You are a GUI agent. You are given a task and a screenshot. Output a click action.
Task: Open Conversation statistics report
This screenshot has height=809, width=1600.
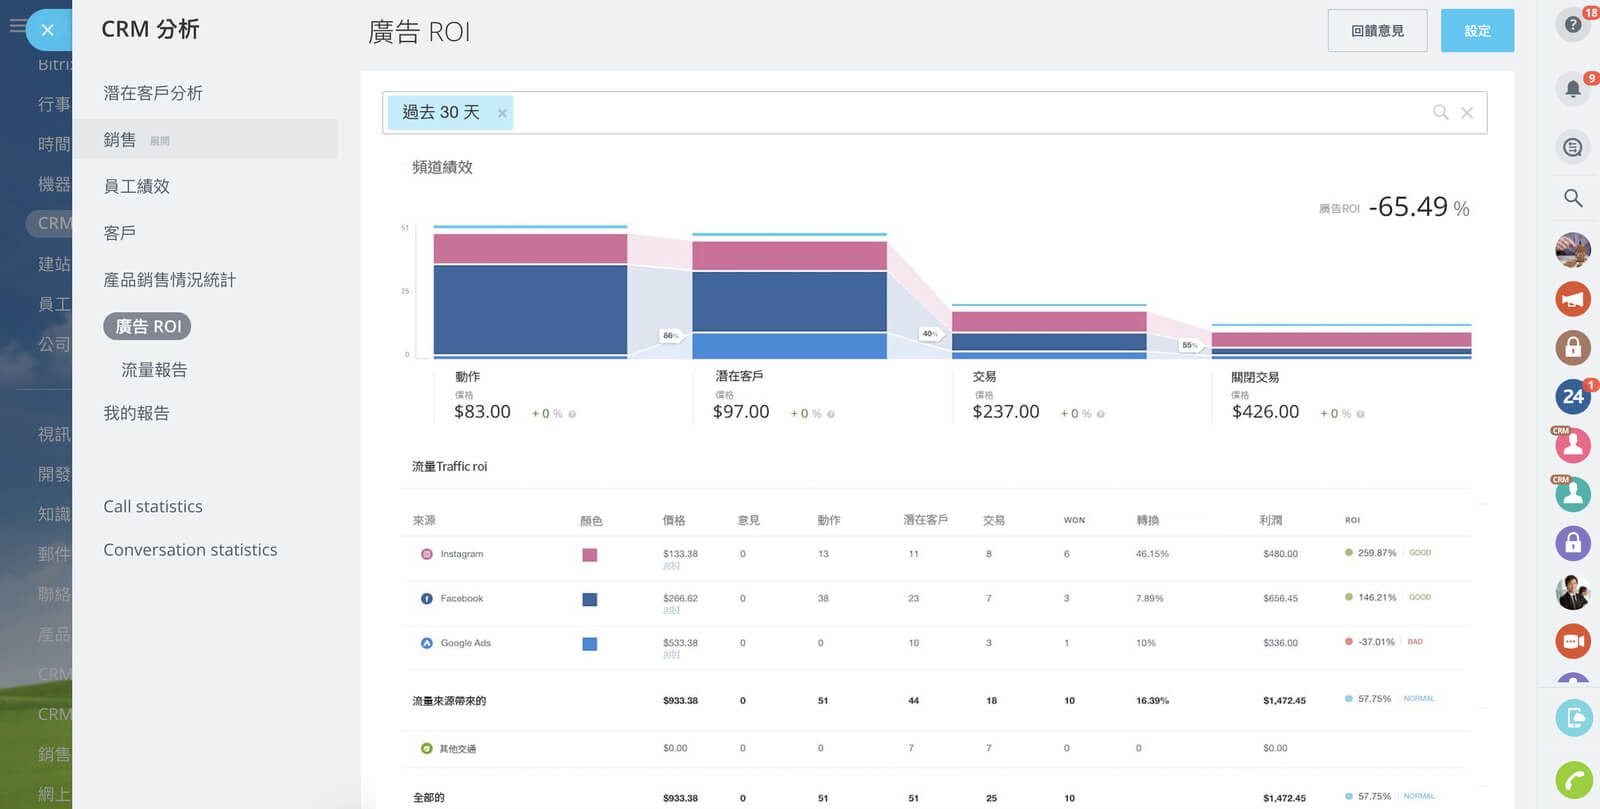pyautogui.click(x=190, y=550)
